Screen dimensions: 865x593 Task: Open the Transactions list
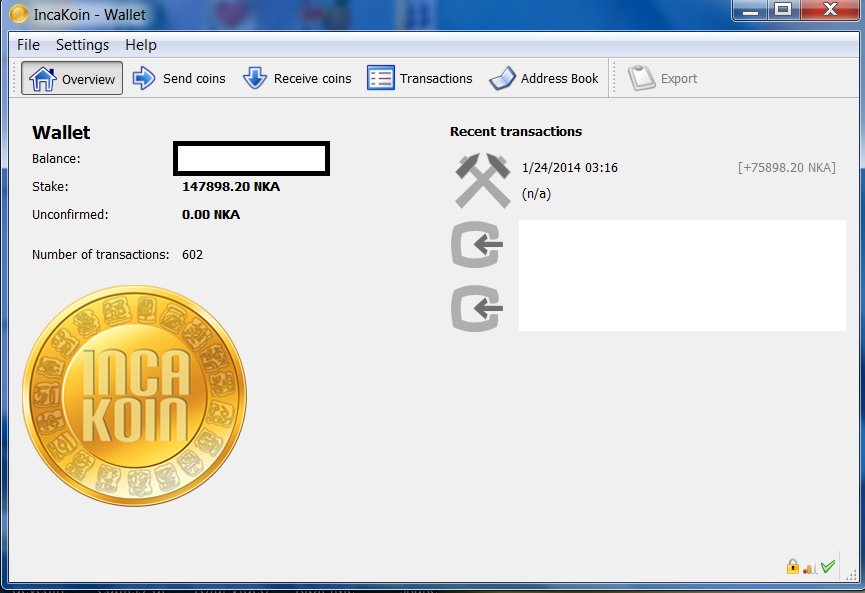(x=420, y=78)
